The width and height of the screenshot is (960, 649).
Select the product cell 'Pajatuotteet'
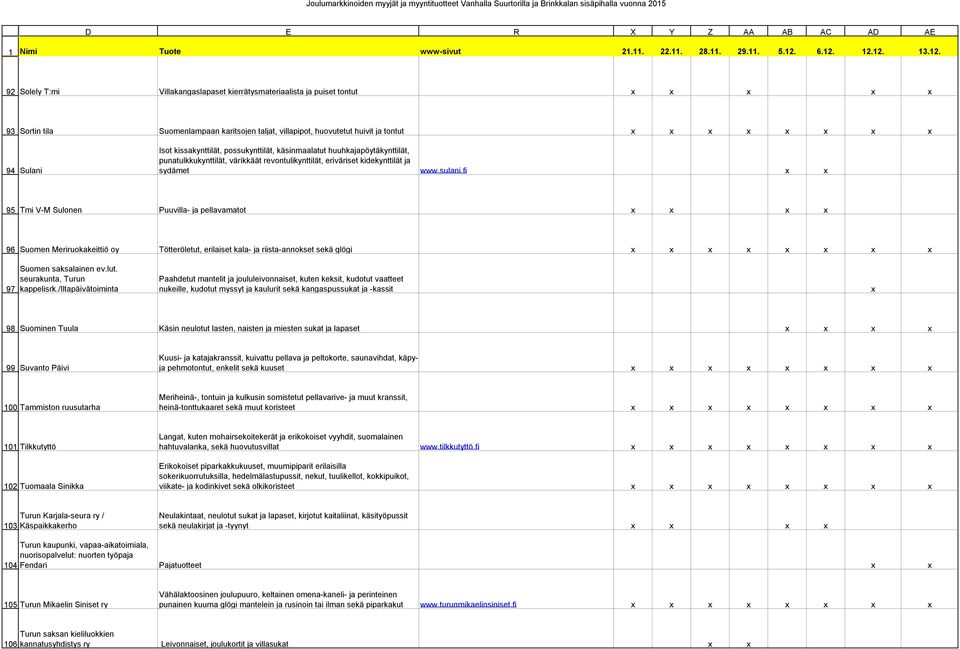pos(288,550)
